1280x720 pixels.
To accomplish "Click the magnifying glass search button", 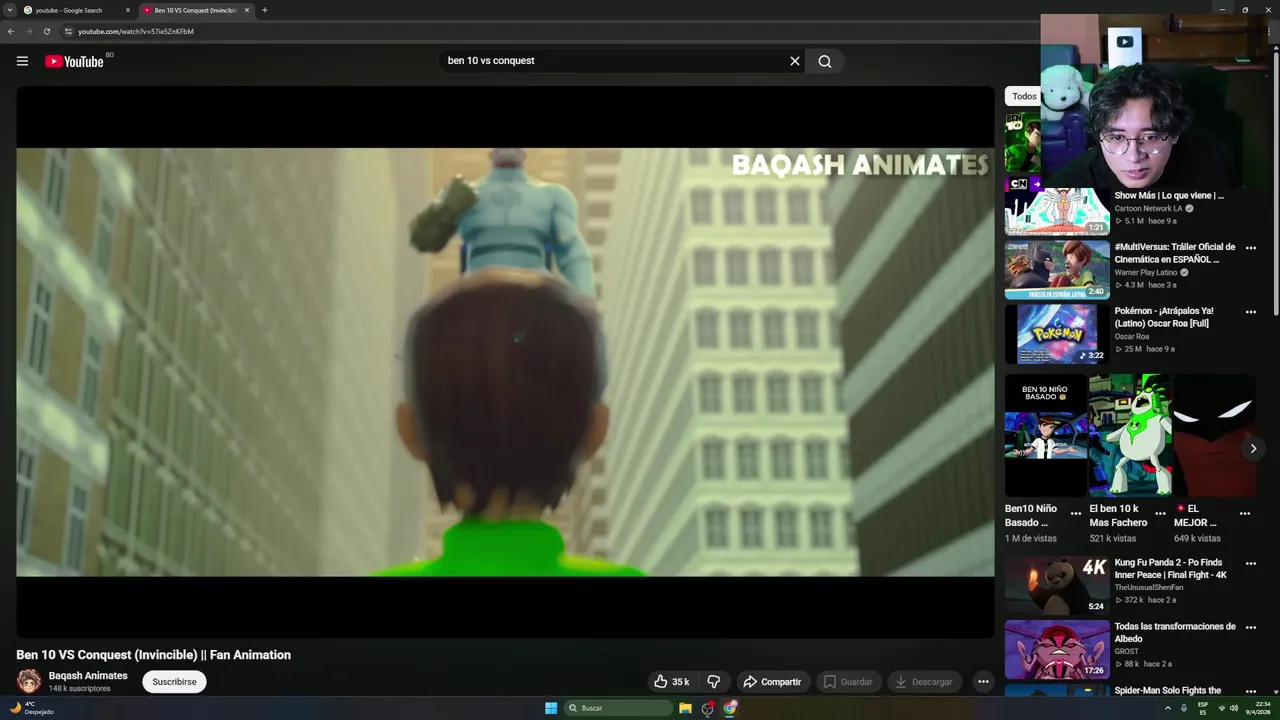I will [825, 61].
